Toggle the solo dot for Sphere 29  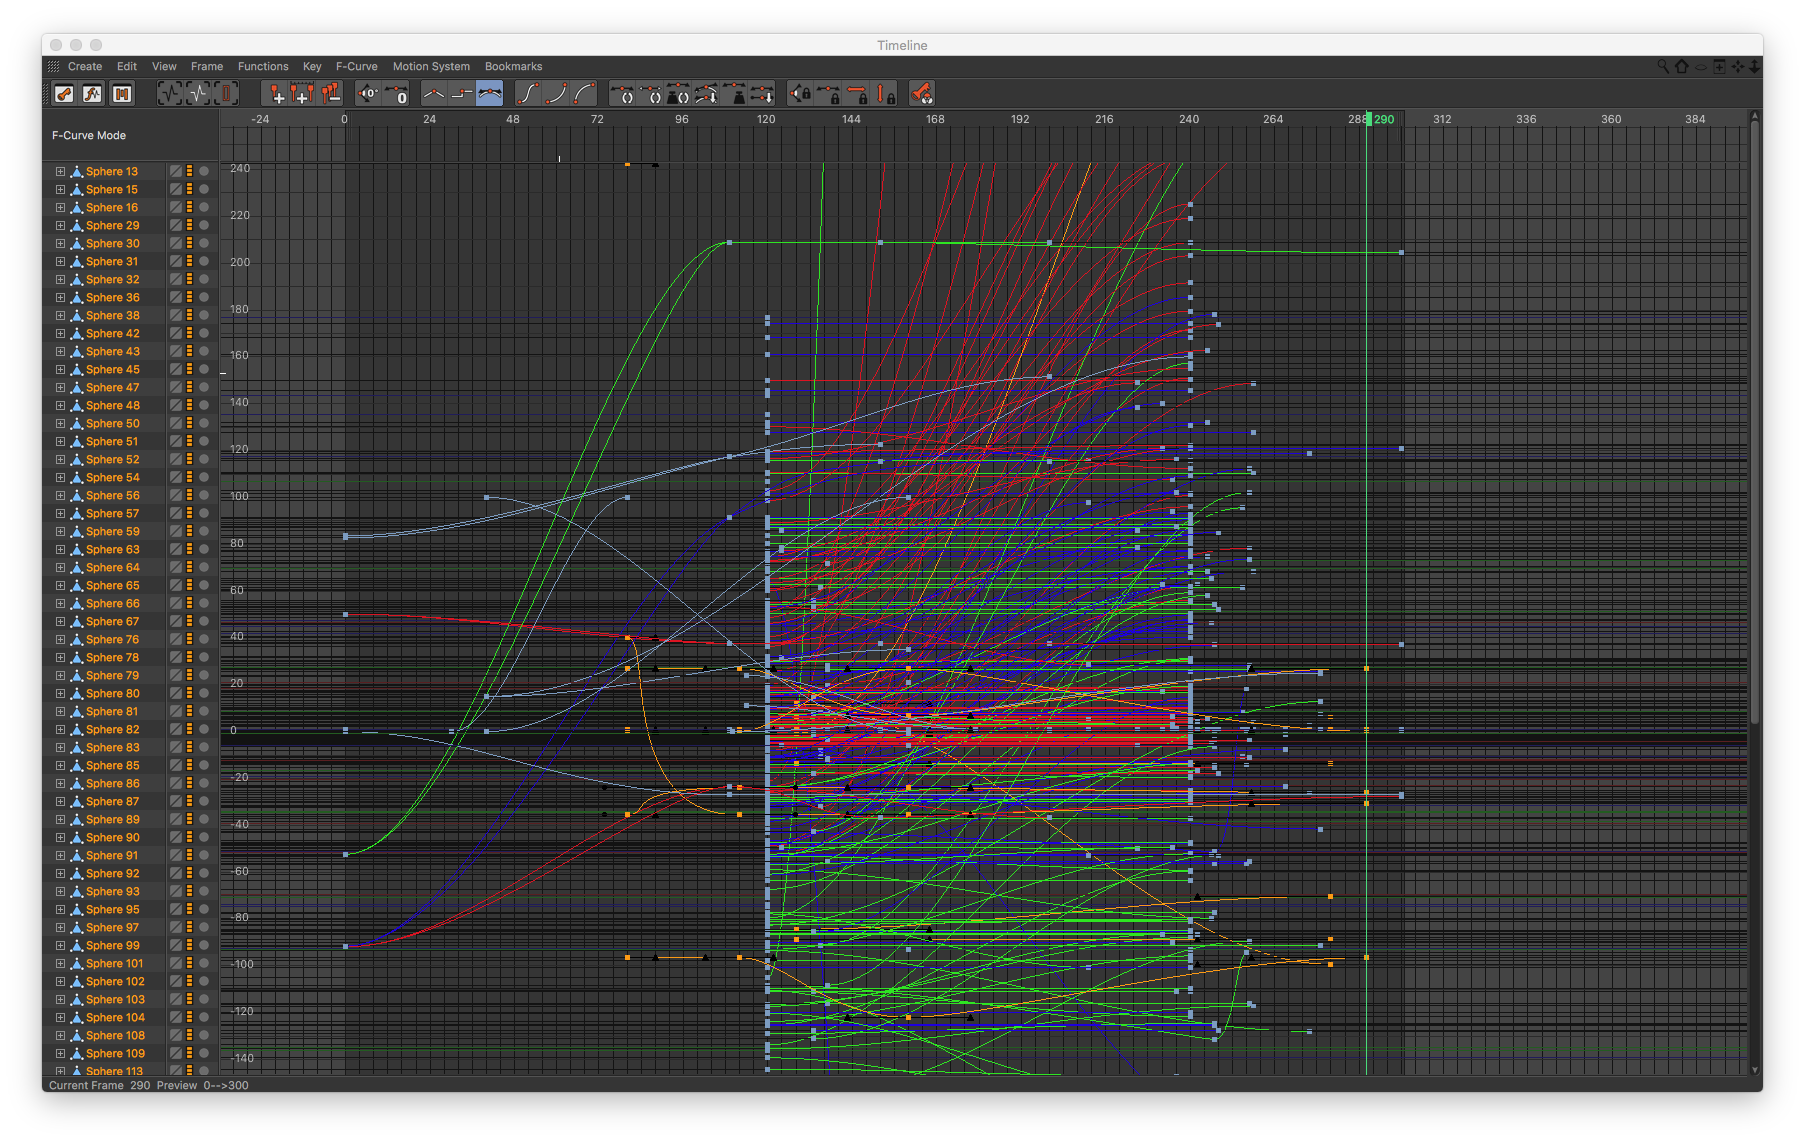[x=204, y=226]
